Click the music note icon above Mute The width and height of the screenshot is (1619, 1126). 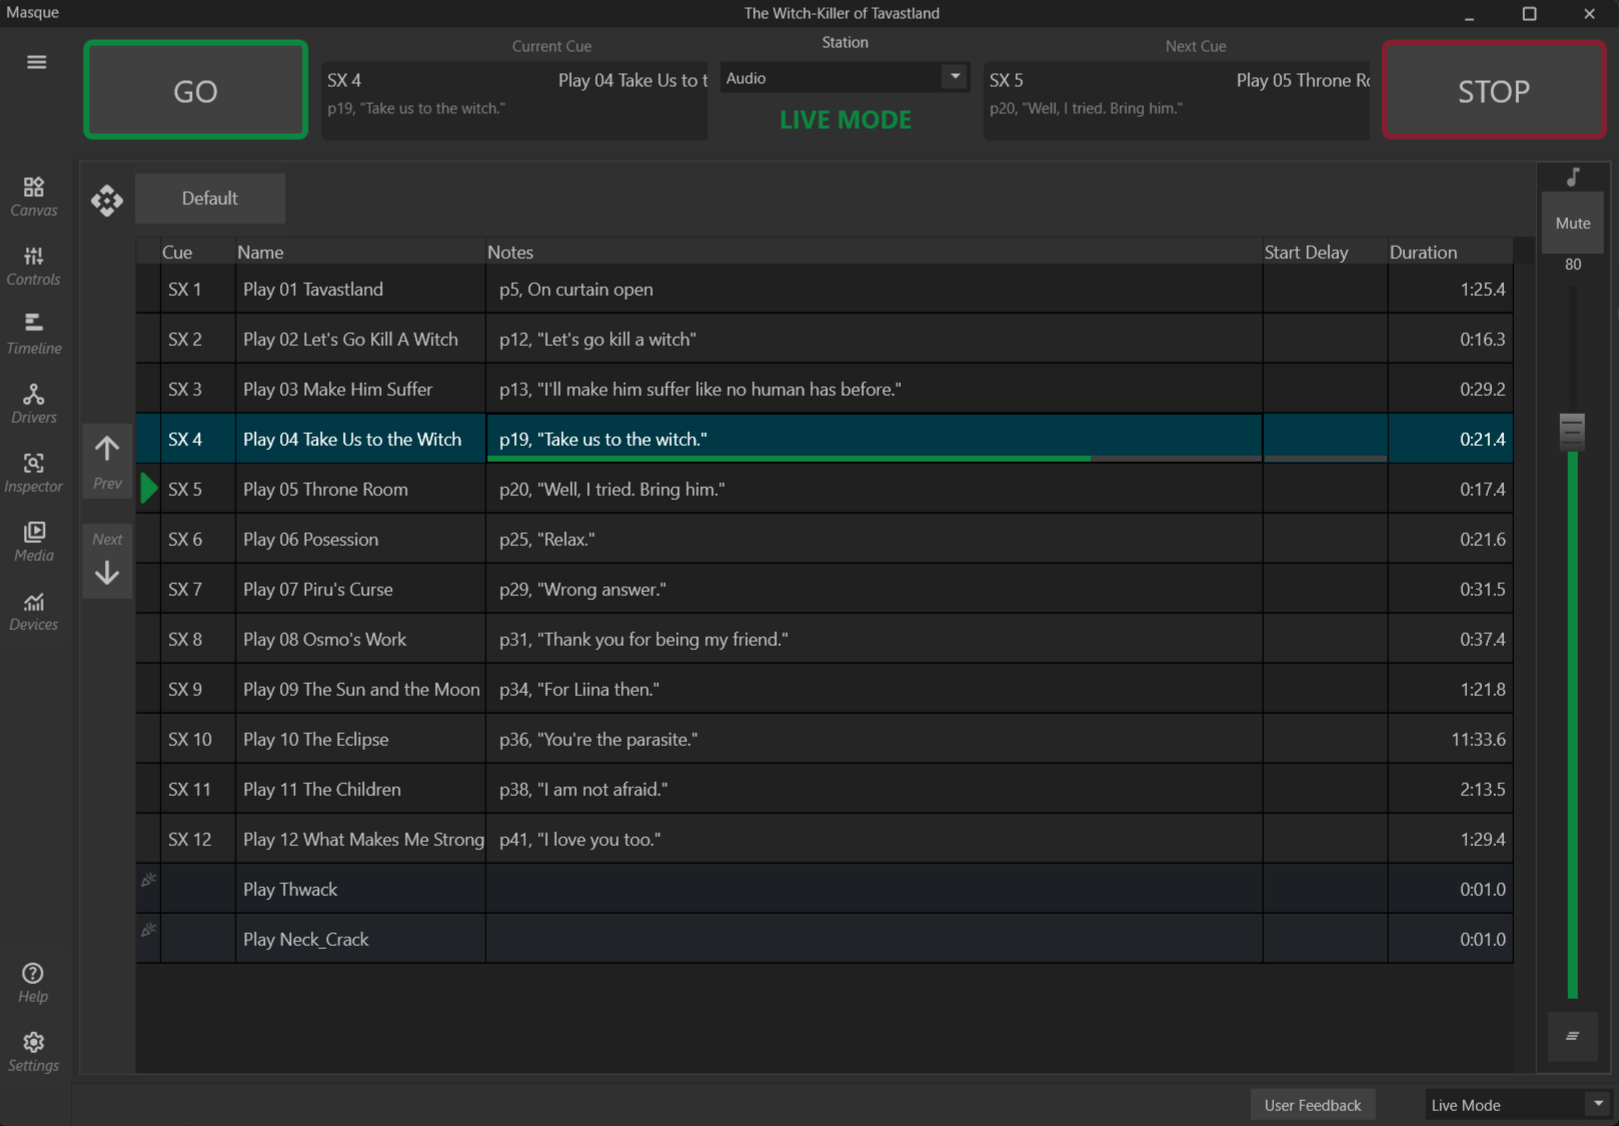coord(1573,178)
